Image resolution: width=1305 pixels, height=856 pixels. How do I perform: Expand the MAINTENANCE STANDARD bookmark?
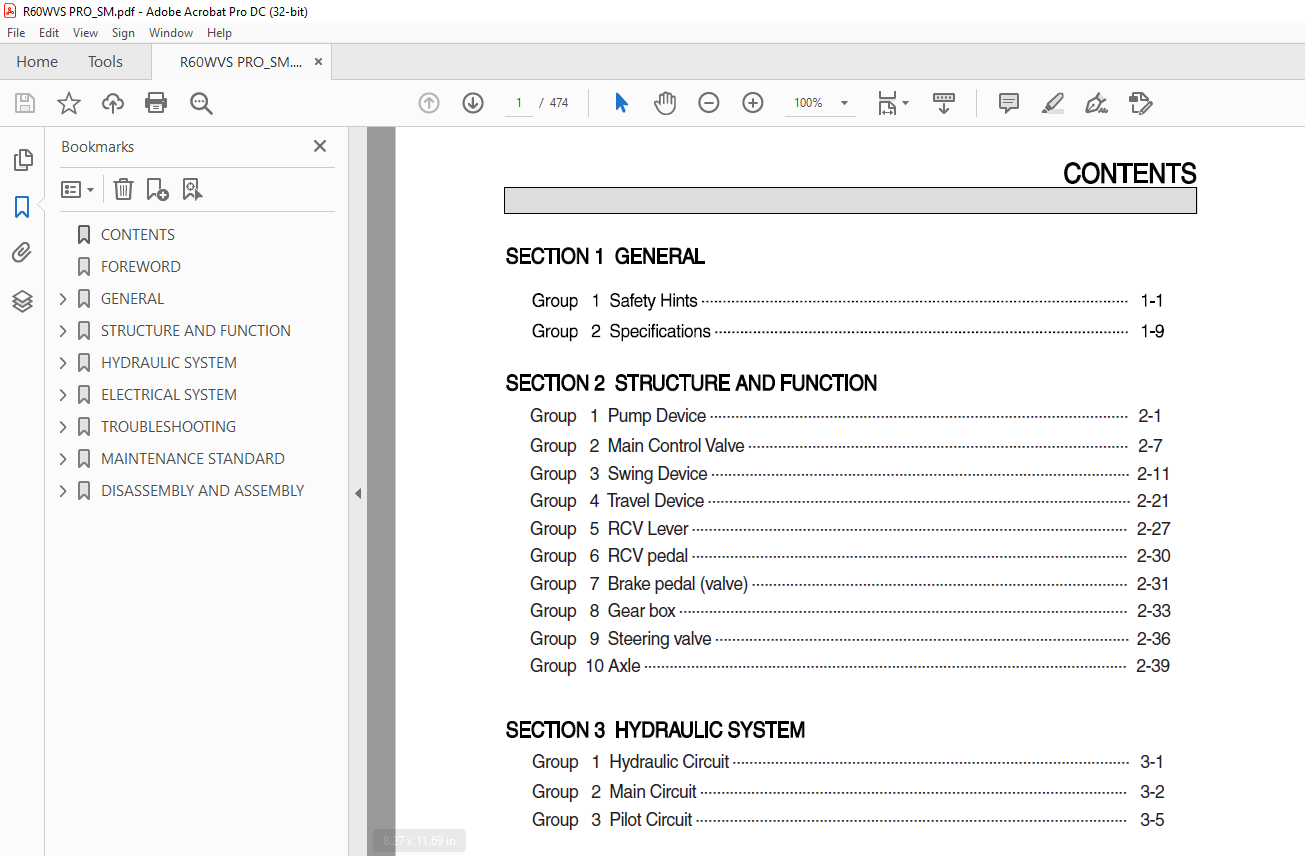click(x=63, y=459)
